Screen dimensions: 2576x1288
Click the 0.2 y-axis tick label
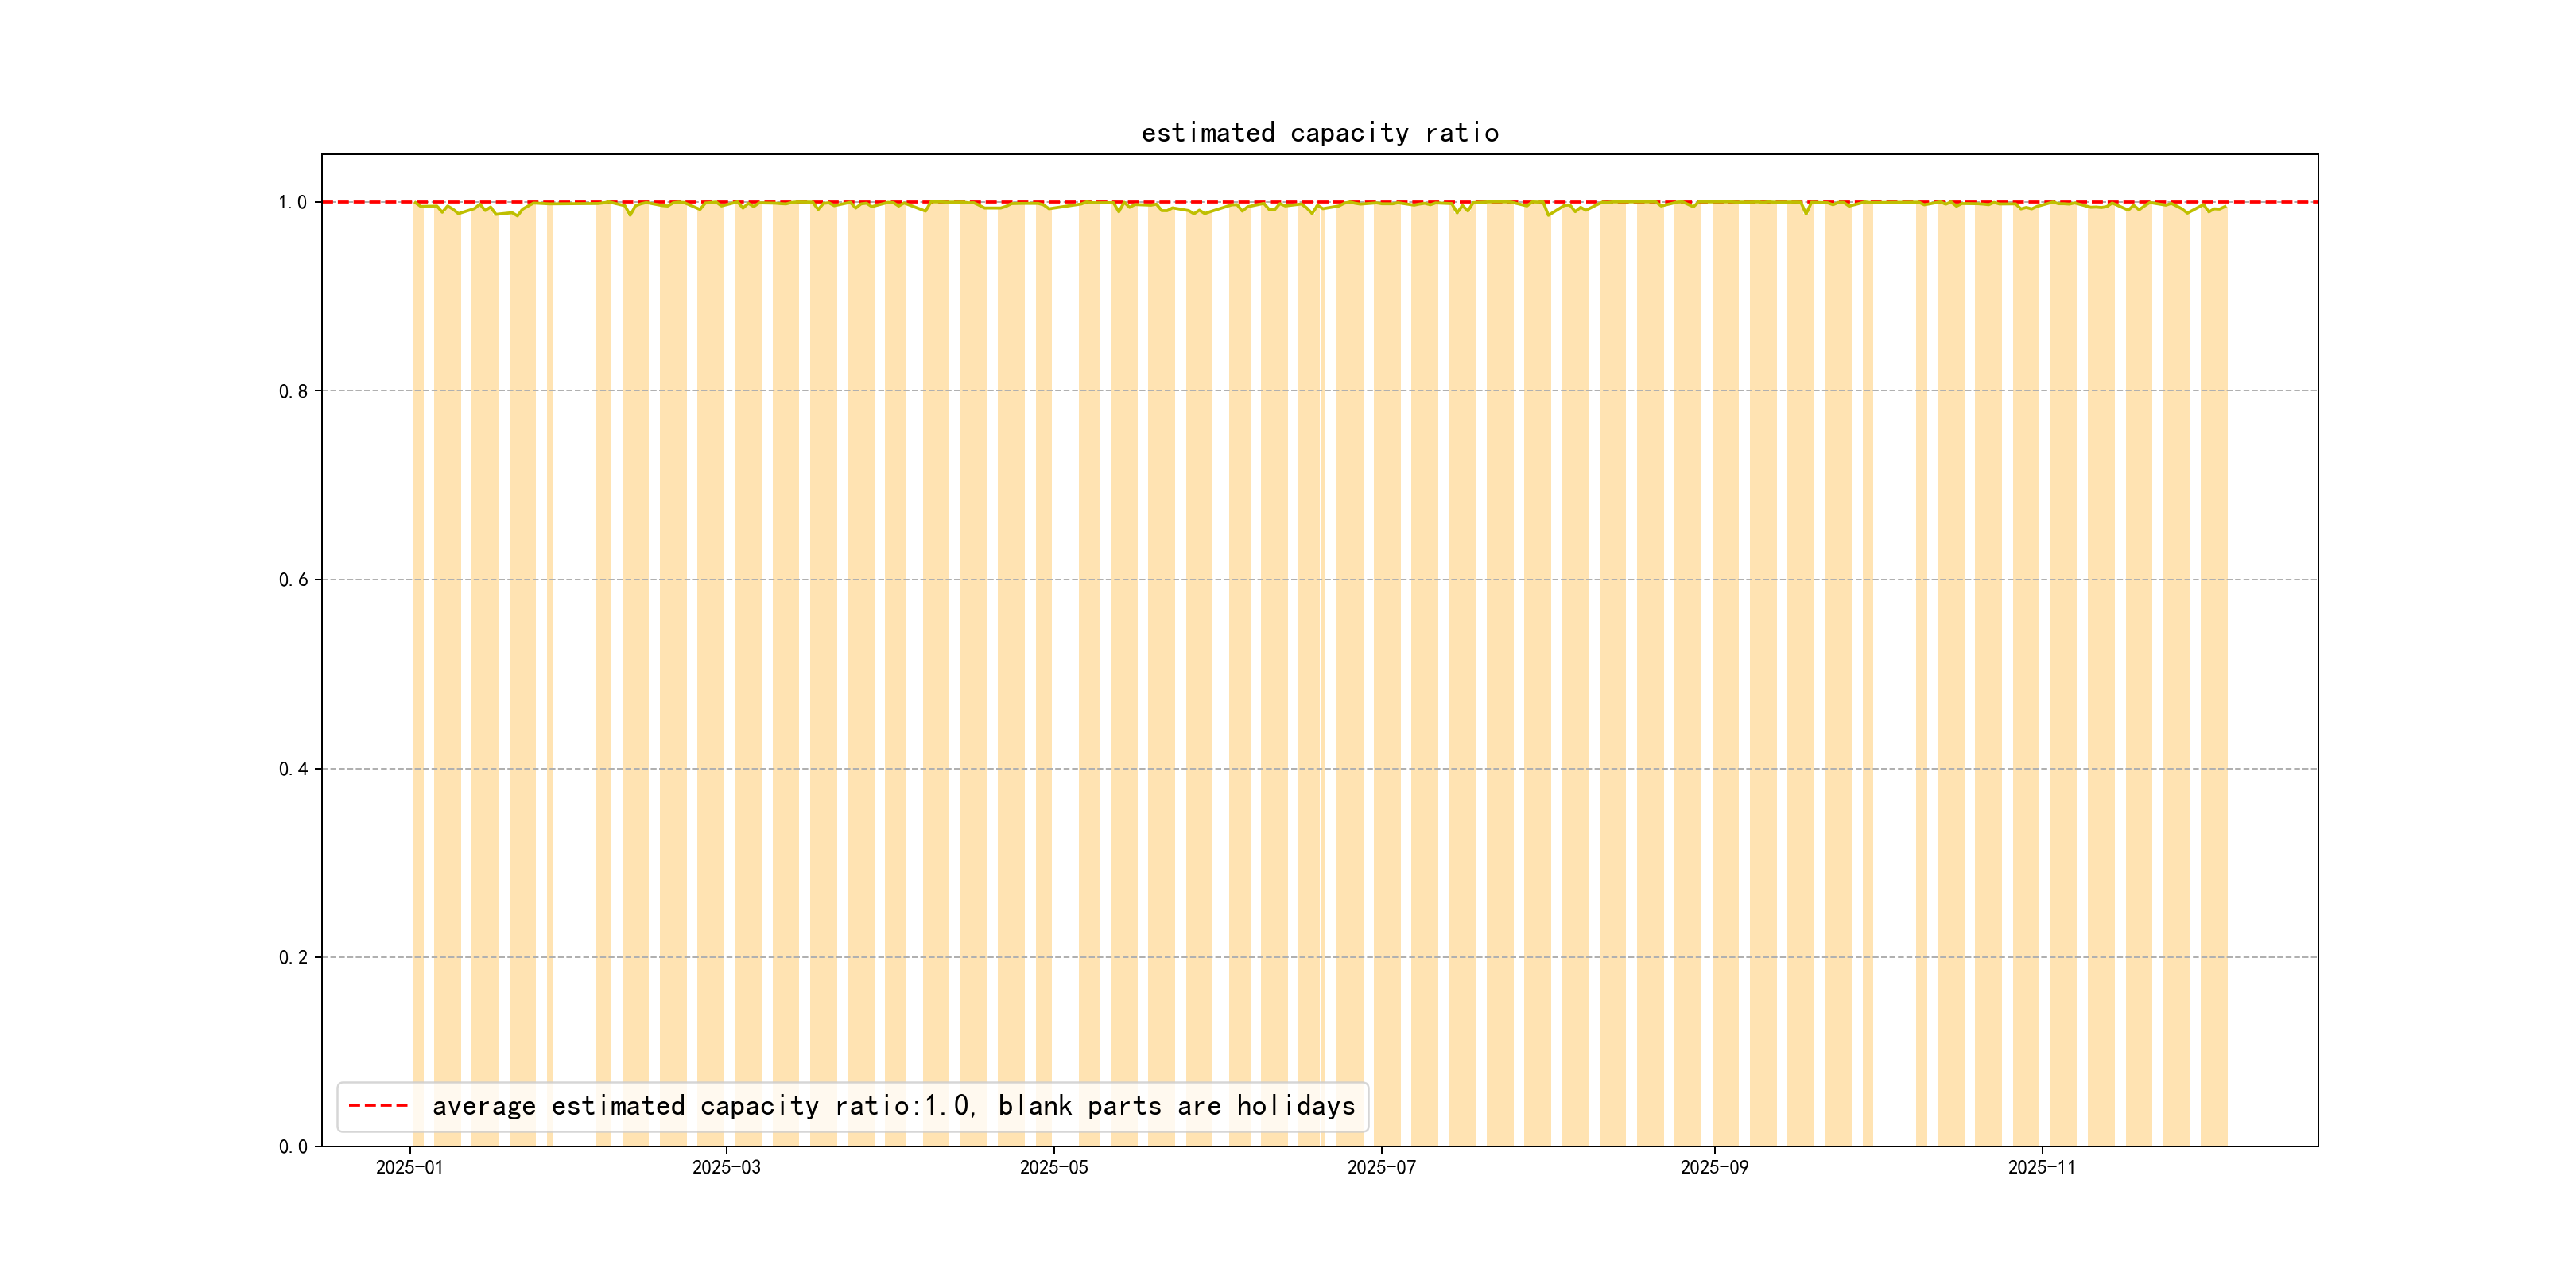292,957
